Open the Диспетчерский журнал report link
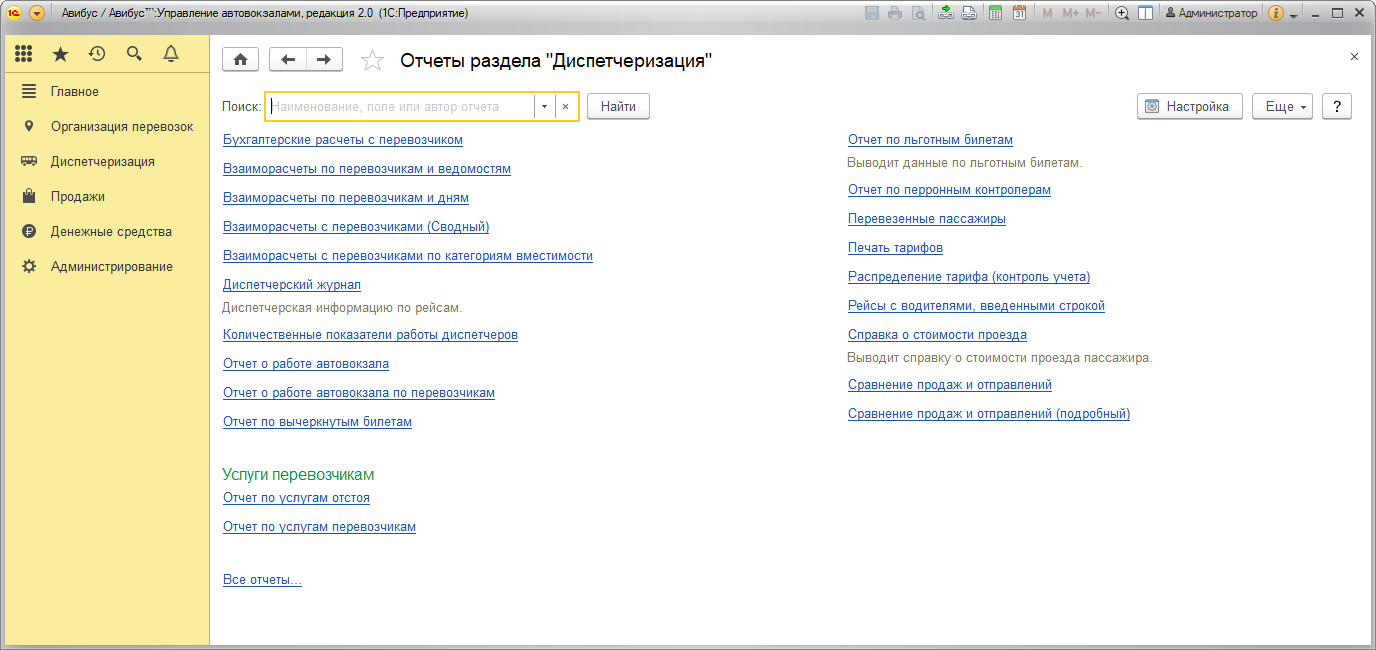Screen dimensions: 1376x650 point(291,285)
